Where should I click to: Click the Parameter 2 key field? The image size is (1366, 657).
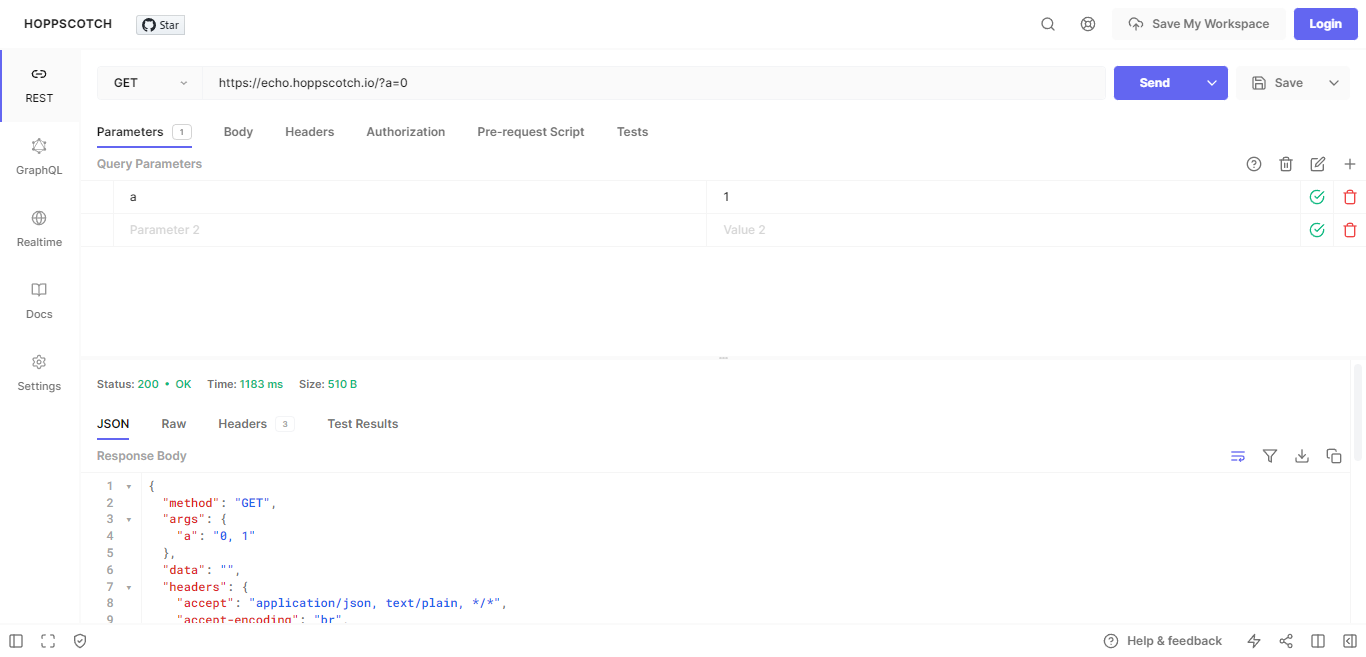click(x=410, y=230)
